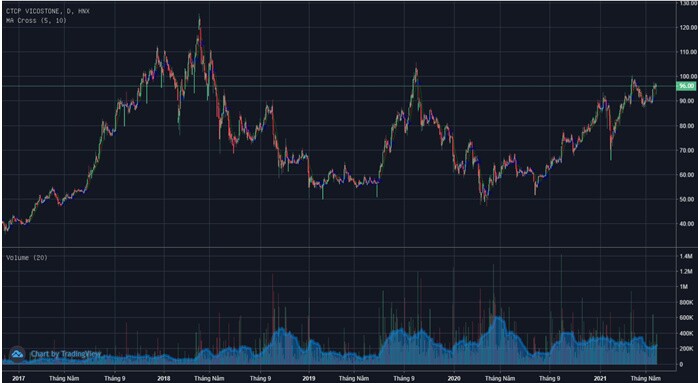The image size is (698, 383).
Task: Click the 1.2M volume axis label
Action: click(x=686, y=272)
